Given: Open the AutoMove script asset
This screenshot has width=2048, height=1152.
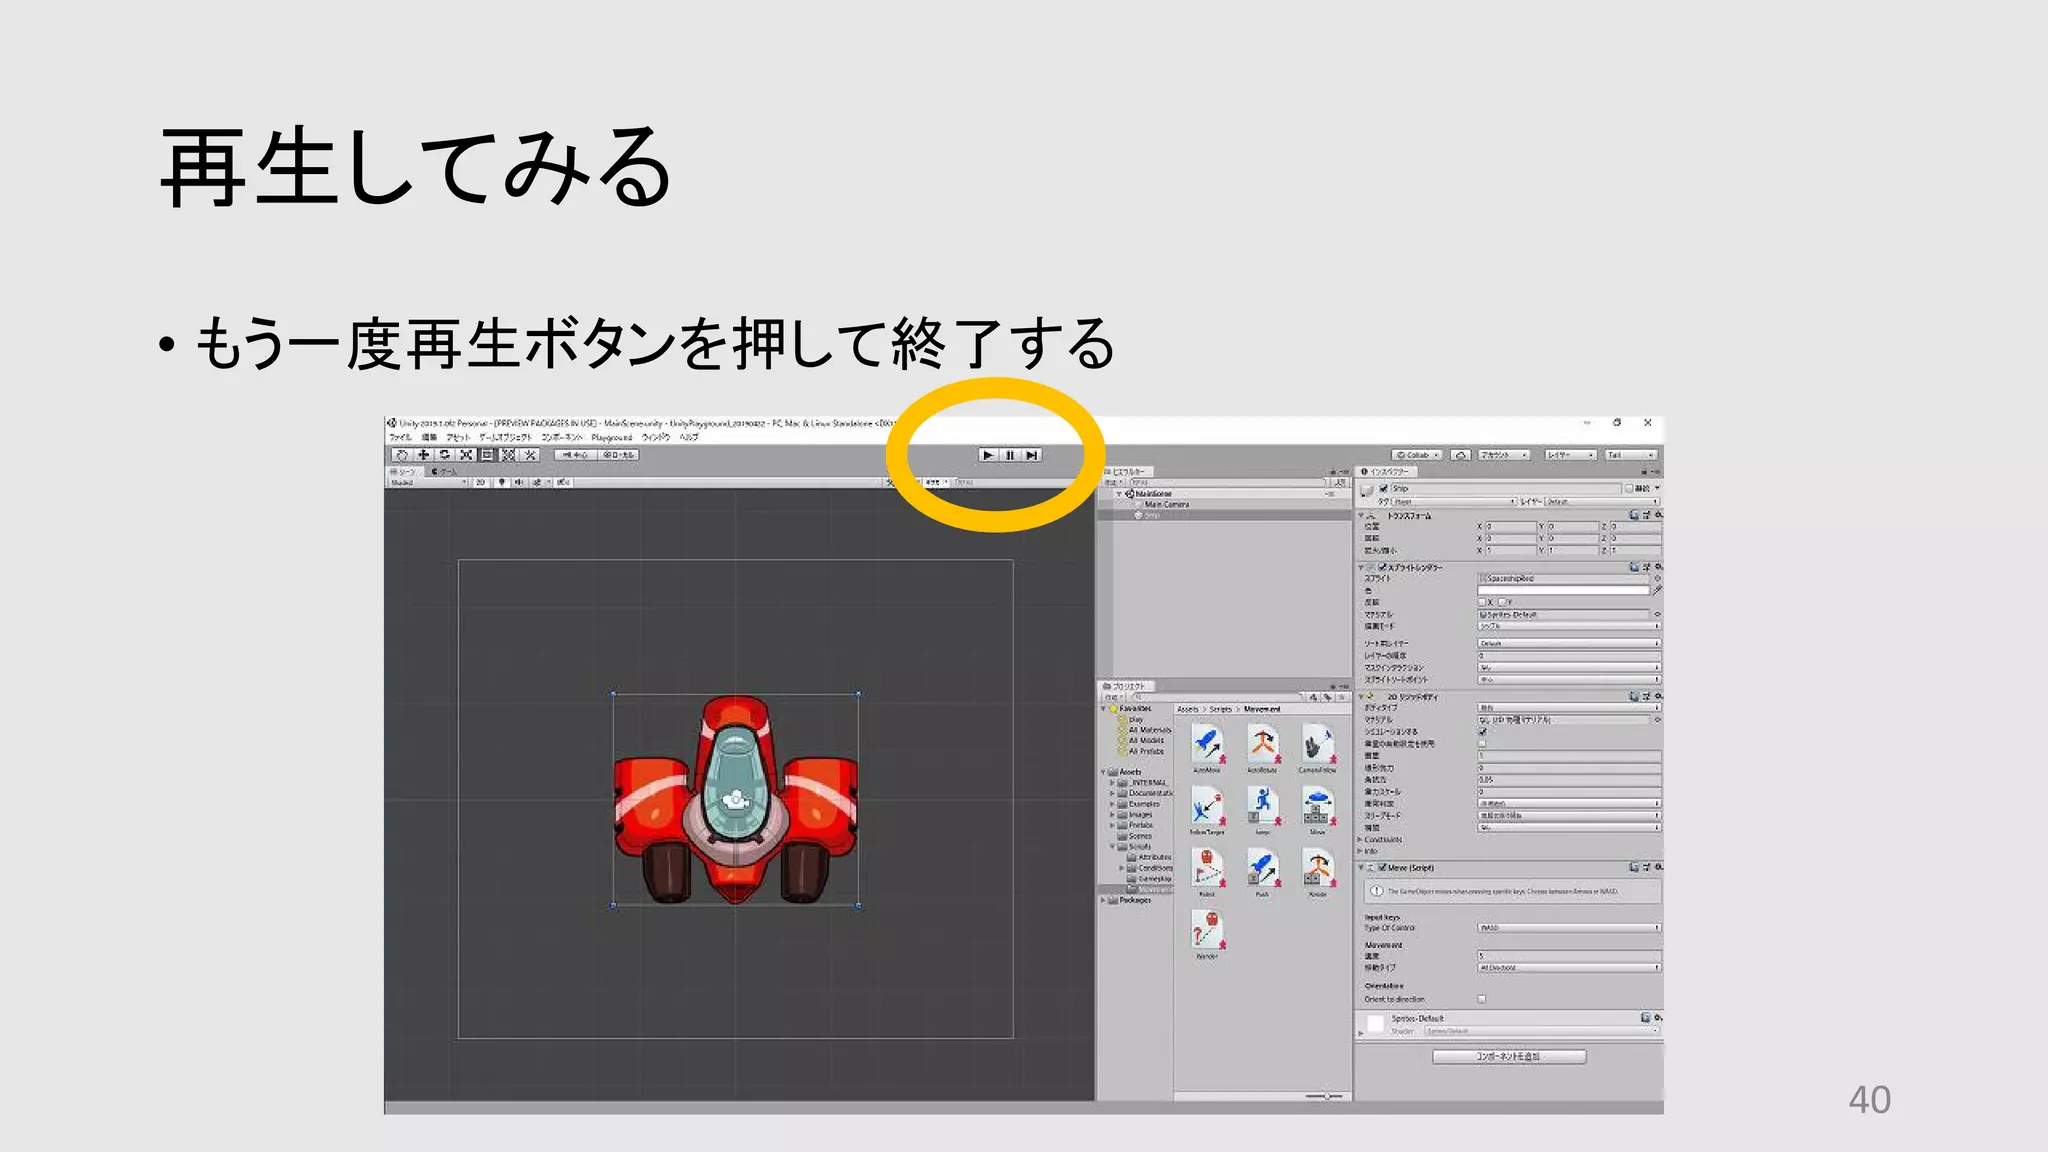Looking at the screenshot, I should tap(1207, 750).
